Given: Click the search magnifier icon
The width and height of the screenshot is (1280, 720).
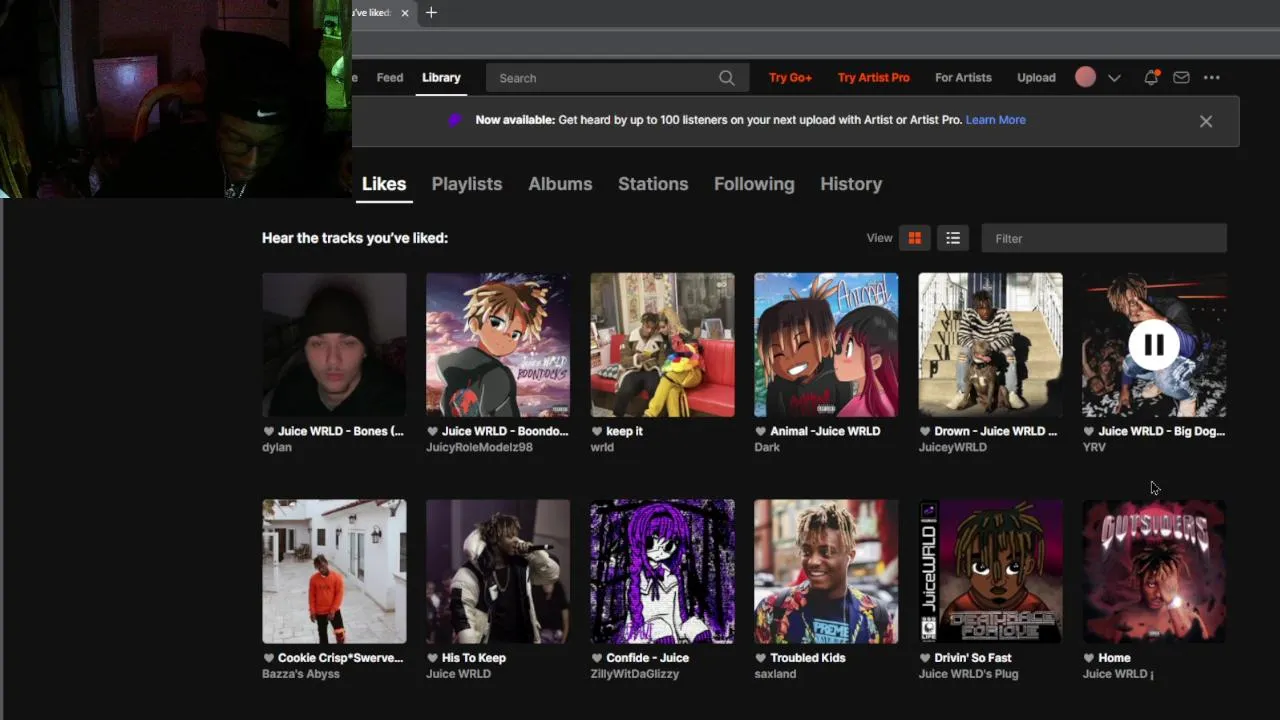Looking at the screenshot, I should click(x=726, y=78).
